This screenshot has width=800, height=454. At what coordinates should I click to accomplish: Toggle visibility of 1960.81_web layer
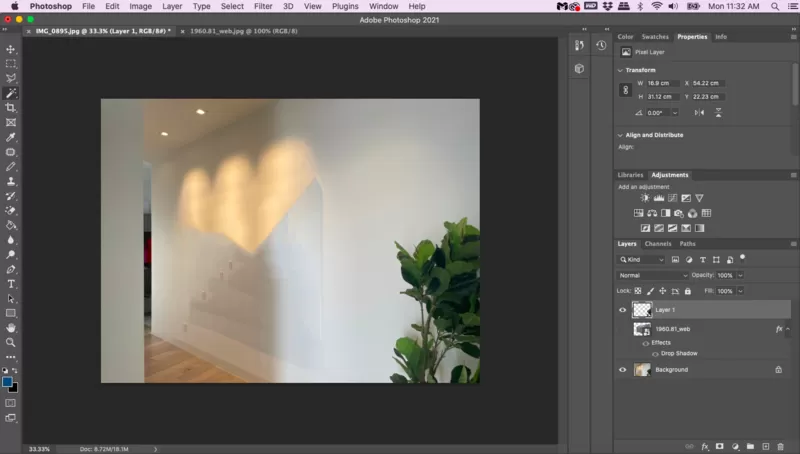tap(622, 329)
